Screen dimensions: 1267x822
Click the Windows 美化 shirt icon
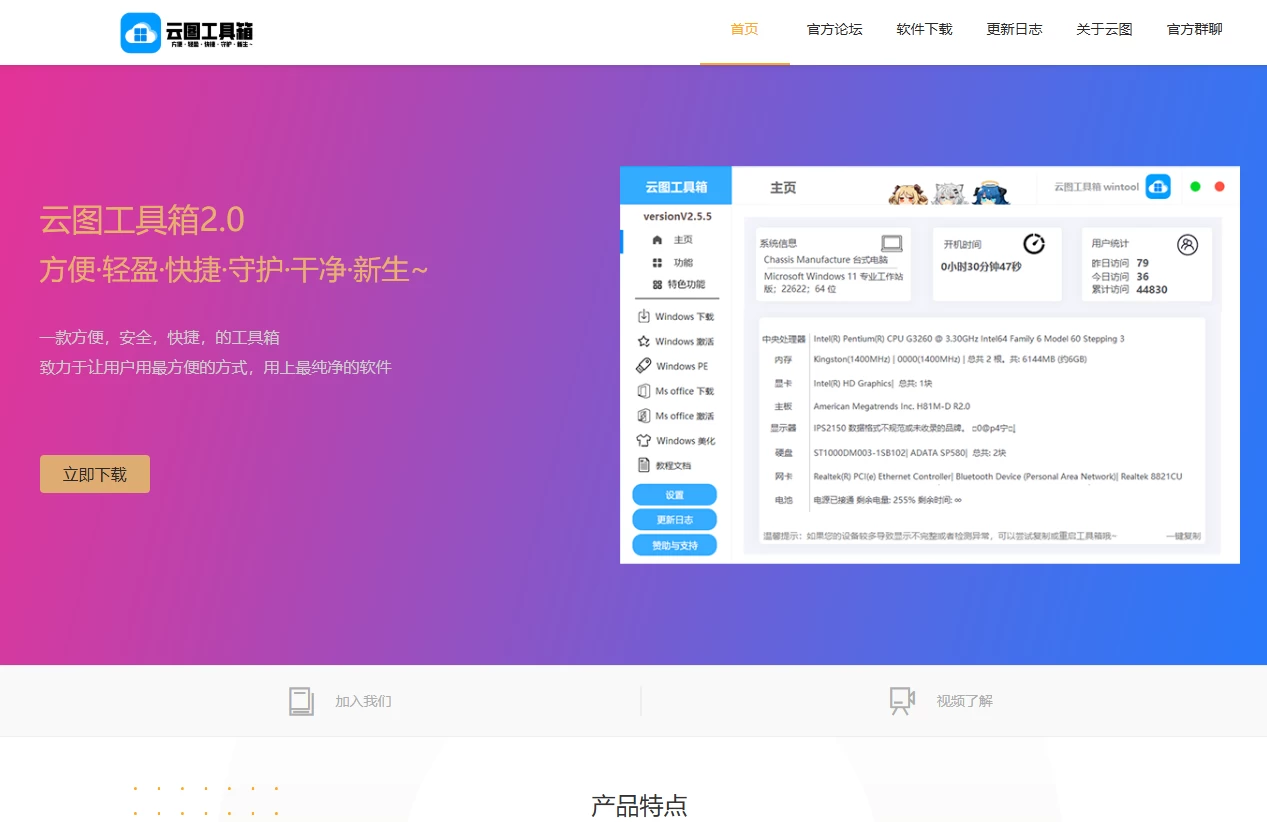tap(644, 441)
